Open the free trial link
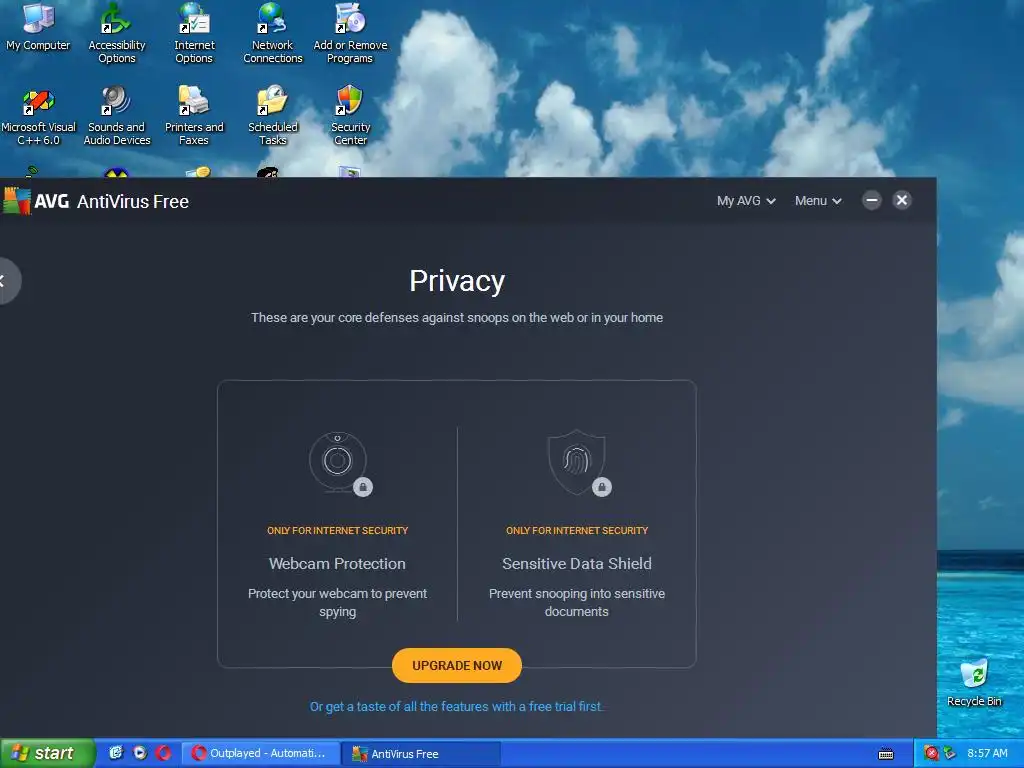Image resolution: width=1024 pixels, height=768 pixels. pyautogui.click(x=456, y=707)
